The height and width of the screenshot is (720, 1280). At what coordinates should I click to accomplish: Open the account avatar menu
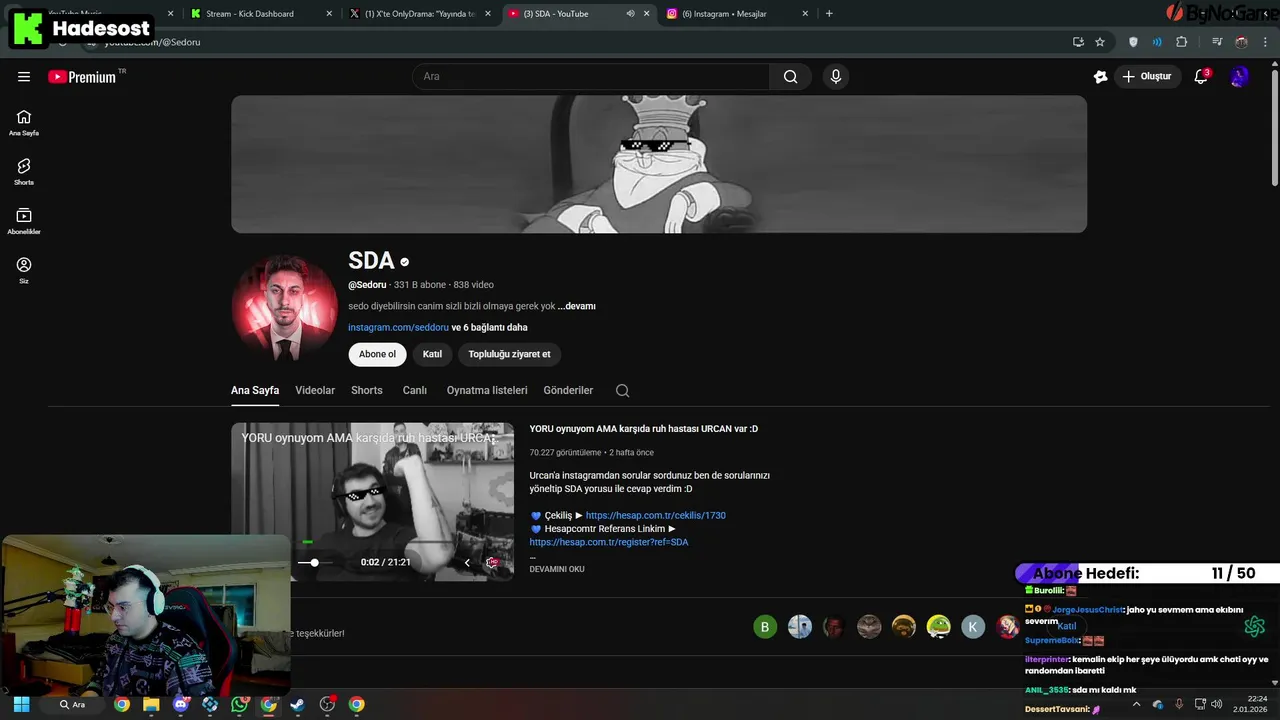point(1239,77)
